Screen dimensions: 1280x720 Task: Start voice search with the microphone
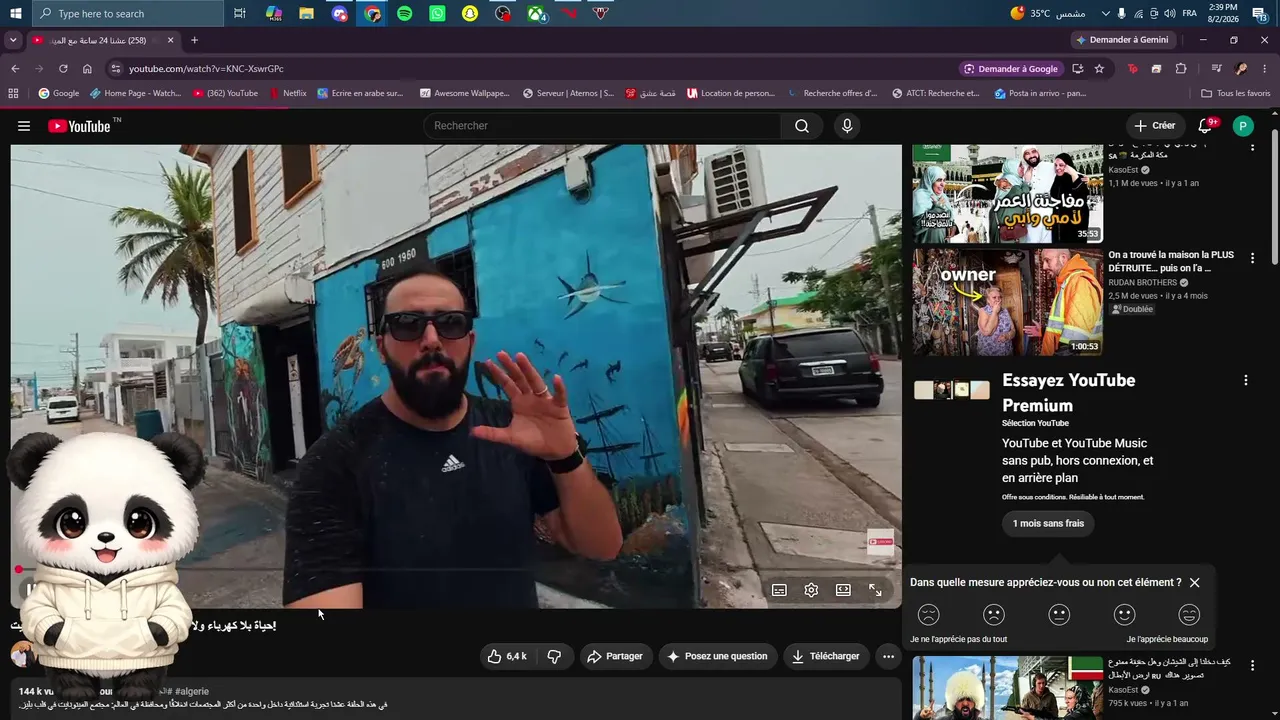point(847,126)
